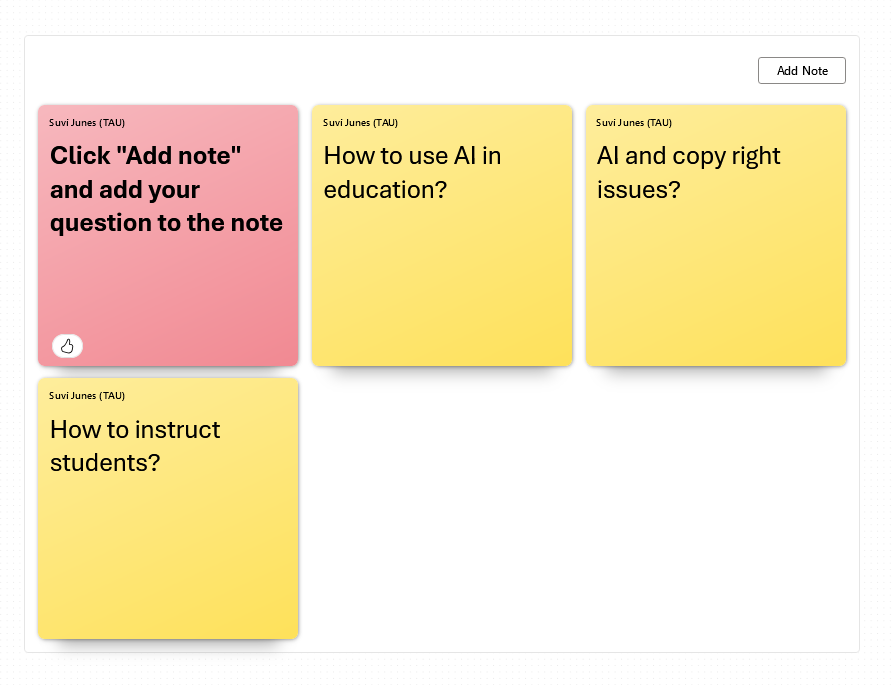This screenshot has height=685, width=892.
Task: Like the pink instruction note with thumbs-up
Action: pyautogui.click(x=67, y=346)
